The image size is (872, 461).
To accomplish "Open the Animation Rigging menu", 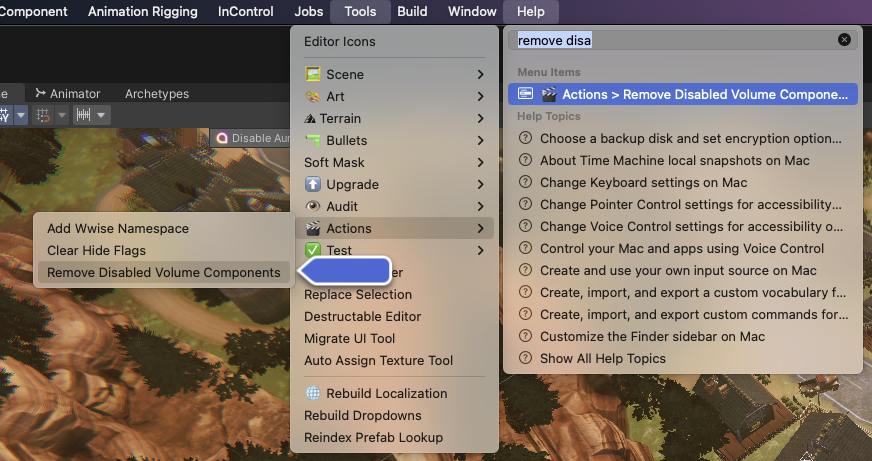I will (143, 12).
